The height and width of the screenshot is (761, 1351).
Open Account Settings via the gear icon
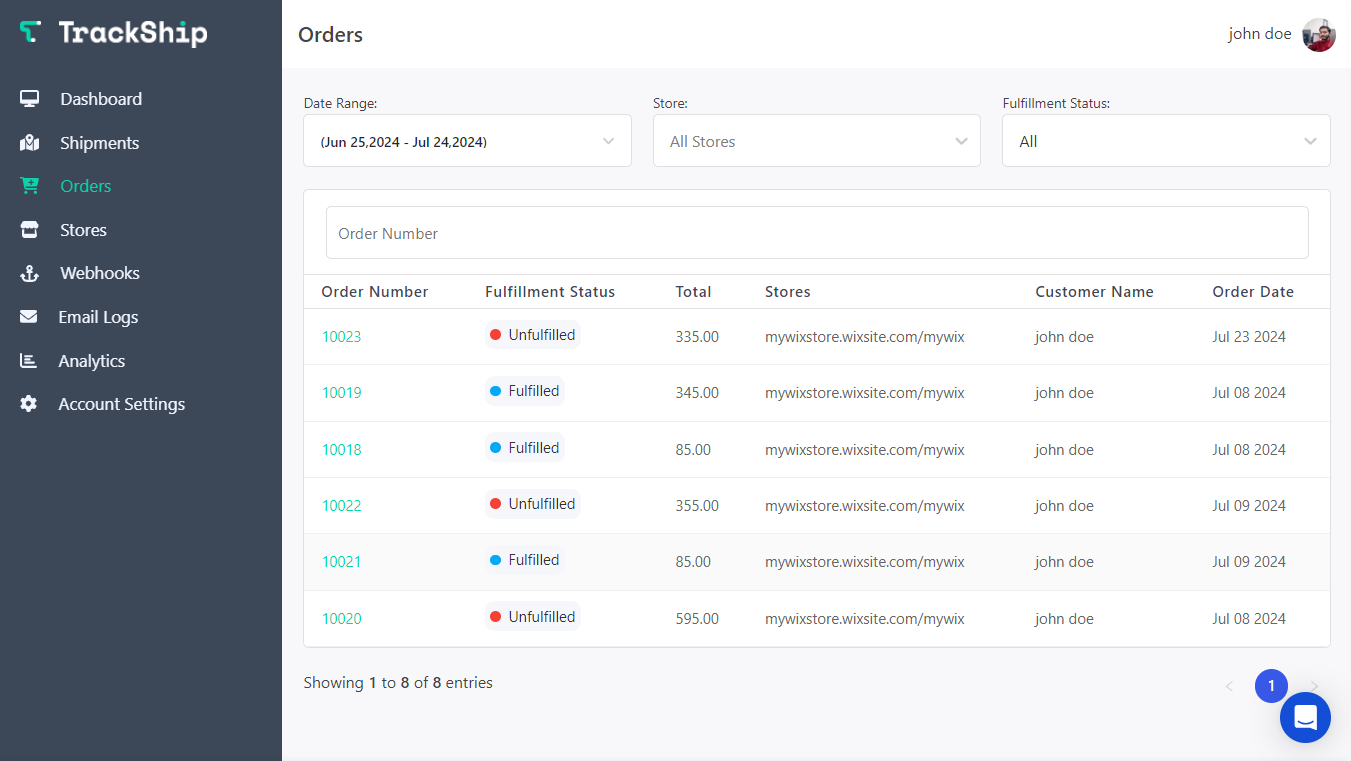(29, 404)
